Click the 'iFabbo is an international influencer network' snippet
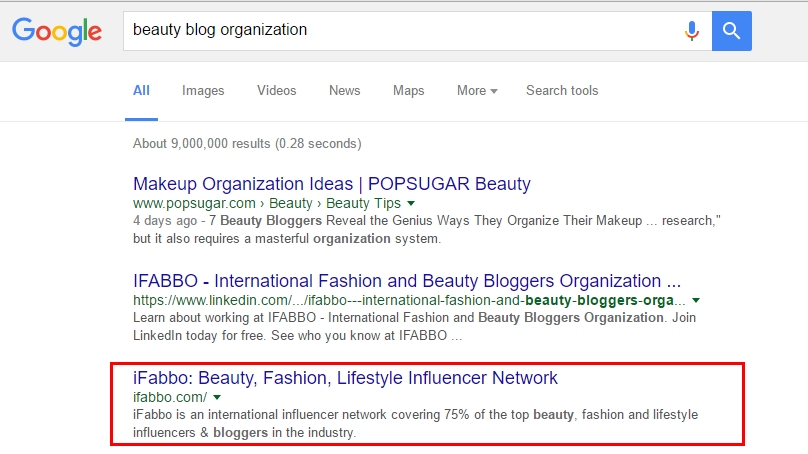The width and height of the screenshot is (808, 454). (415, 424)
